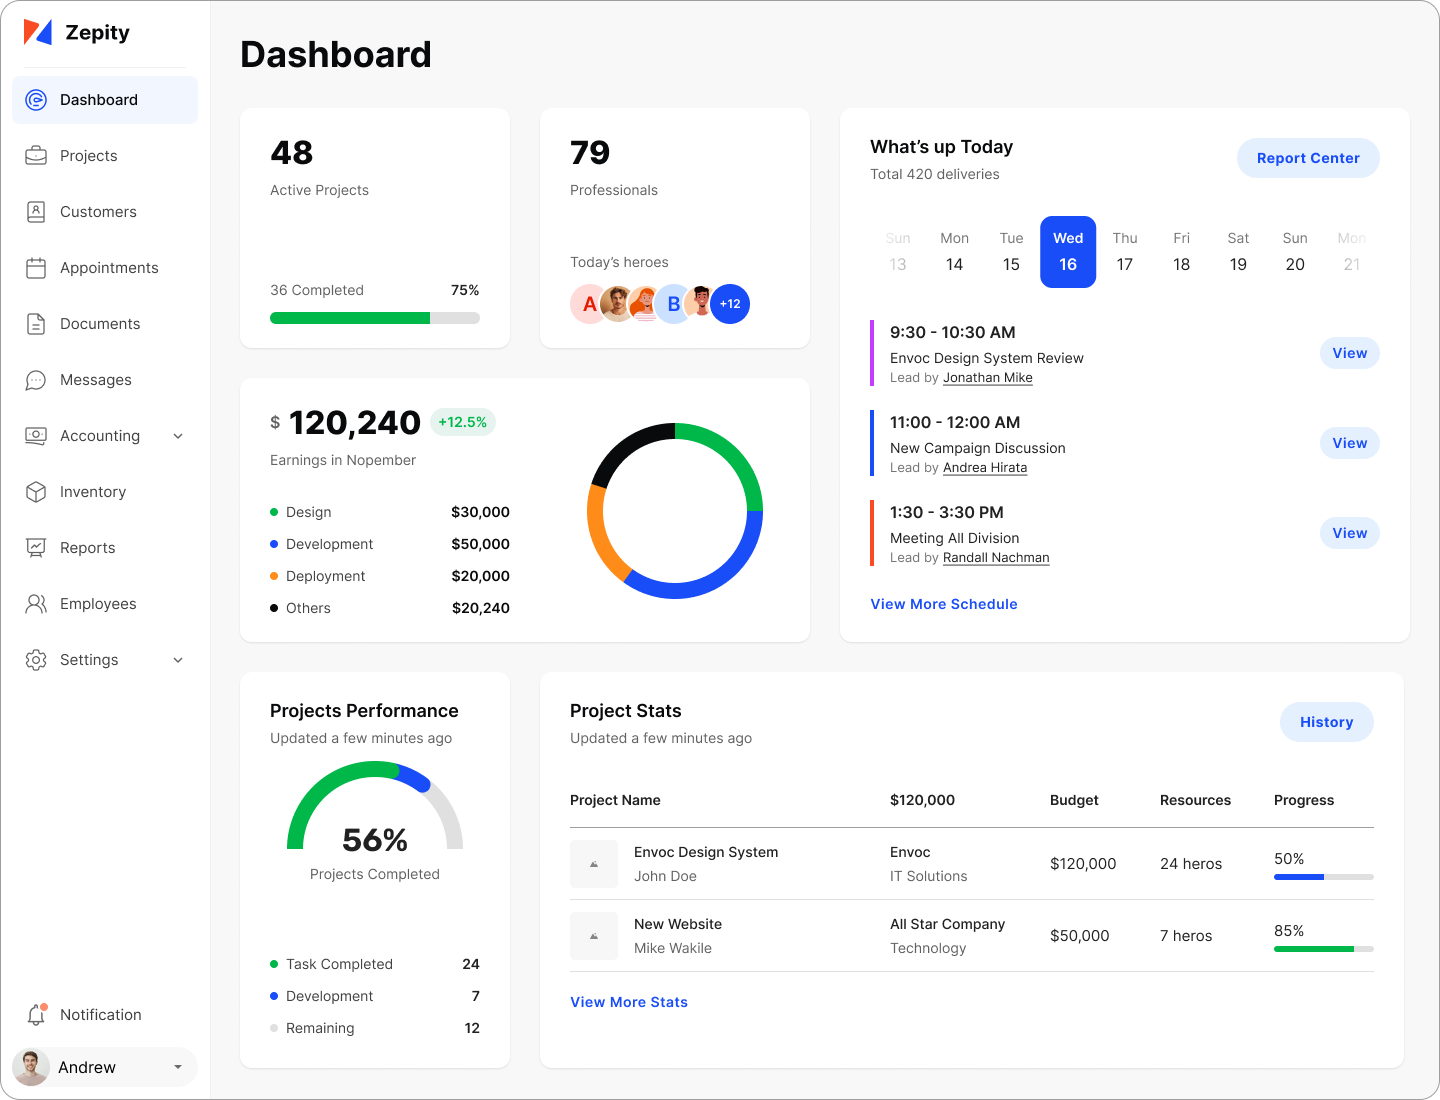Click the Zepity logo icon
The height and width of the screenshot is (1100, 1440).
point(38,32)
